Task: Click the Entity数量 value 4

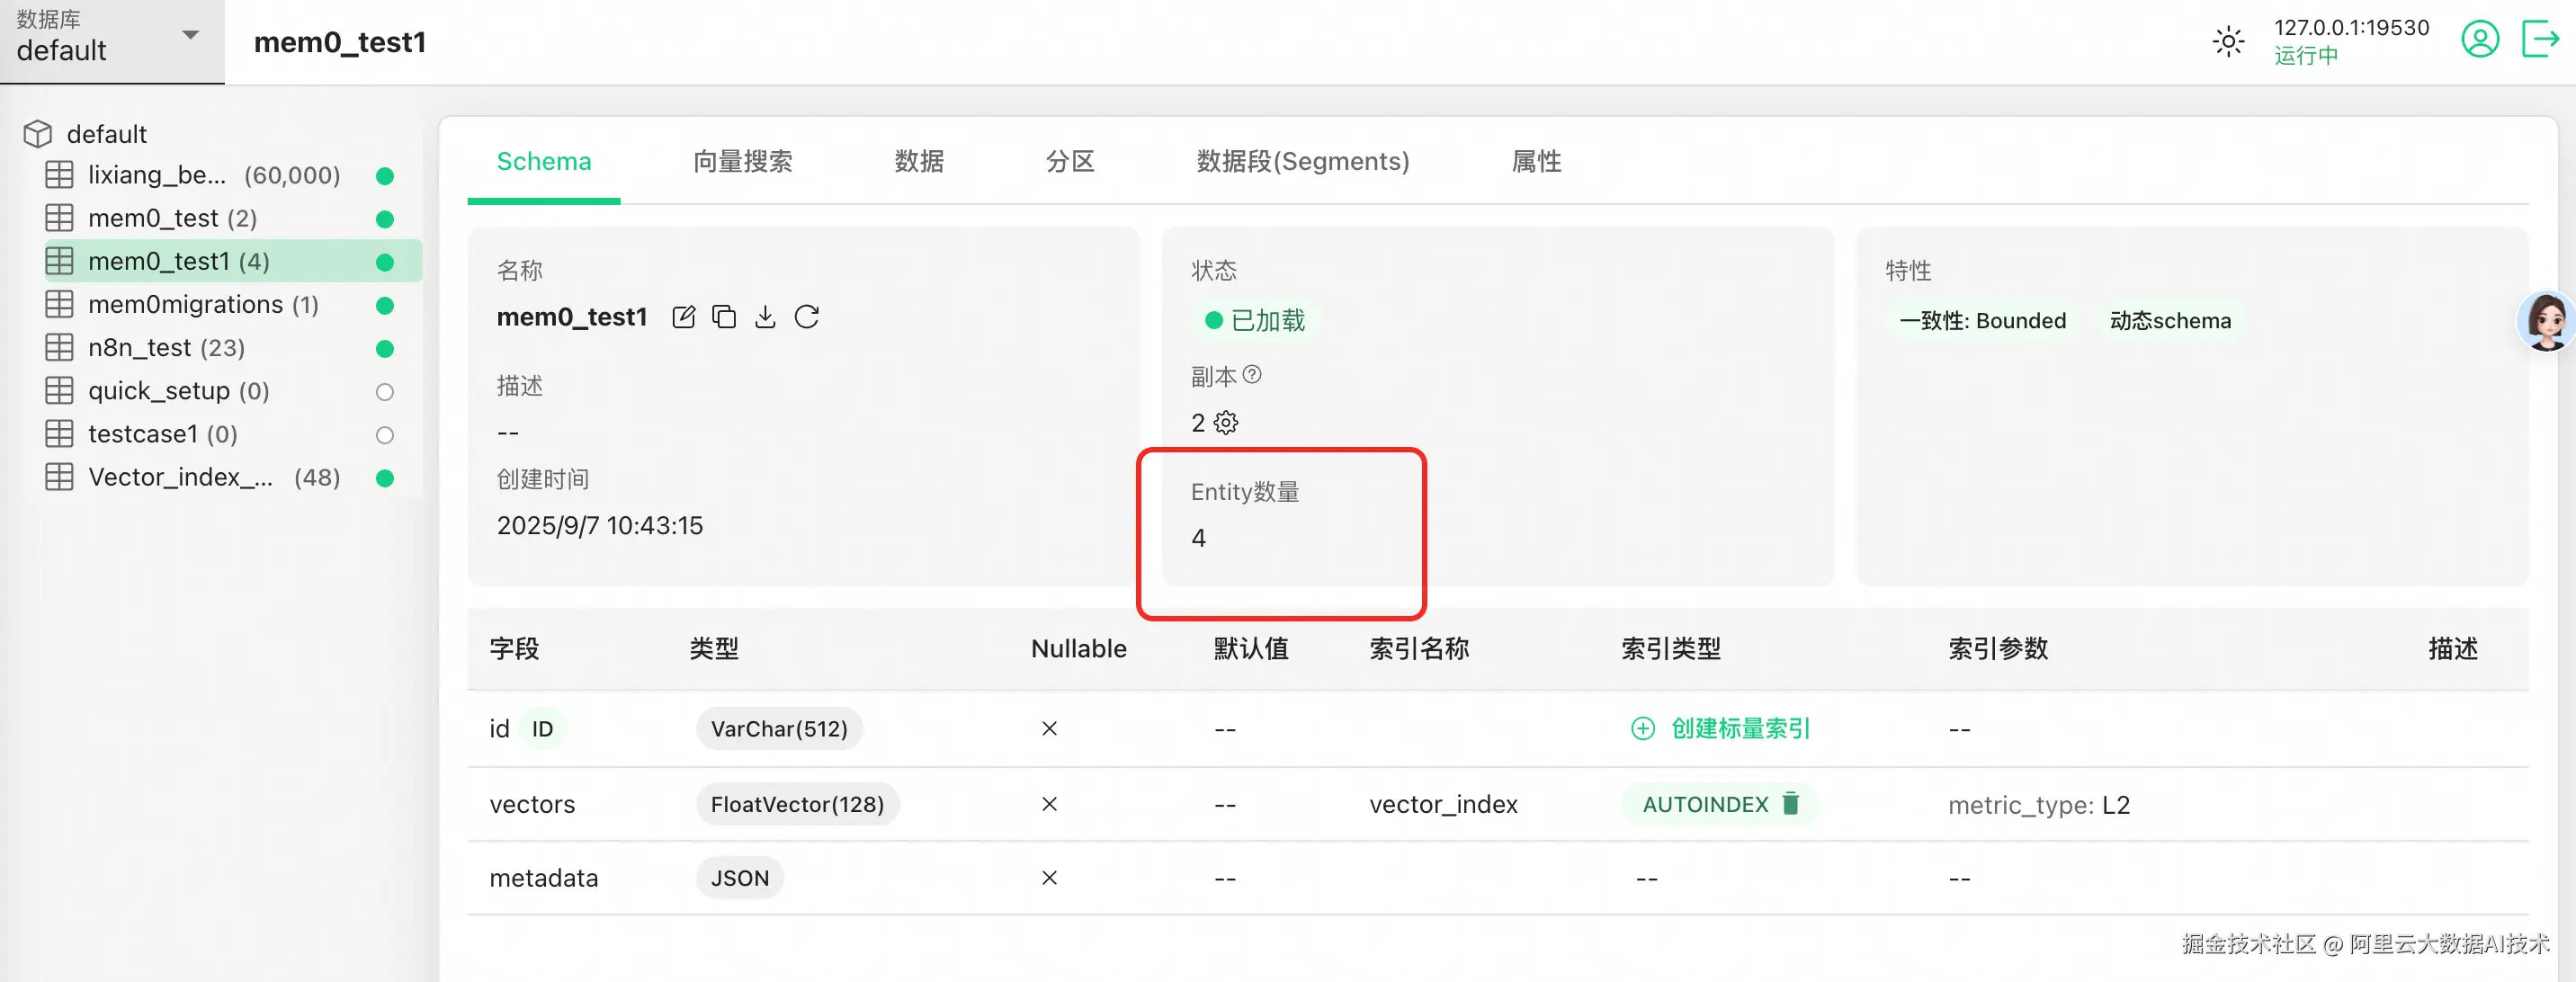Action: pyautogui.click(x=1198, y=539)
